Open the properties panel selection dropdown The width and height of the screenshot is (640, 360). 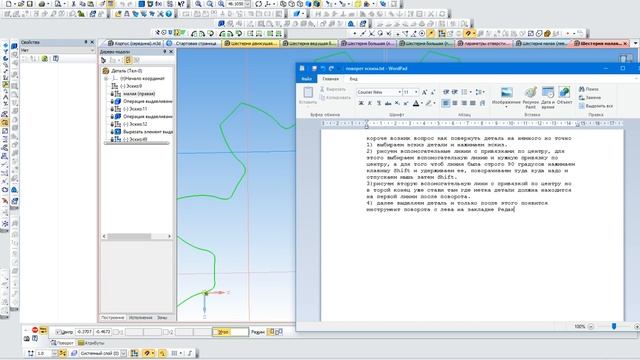pyautogui.click(x=93, y=50)
